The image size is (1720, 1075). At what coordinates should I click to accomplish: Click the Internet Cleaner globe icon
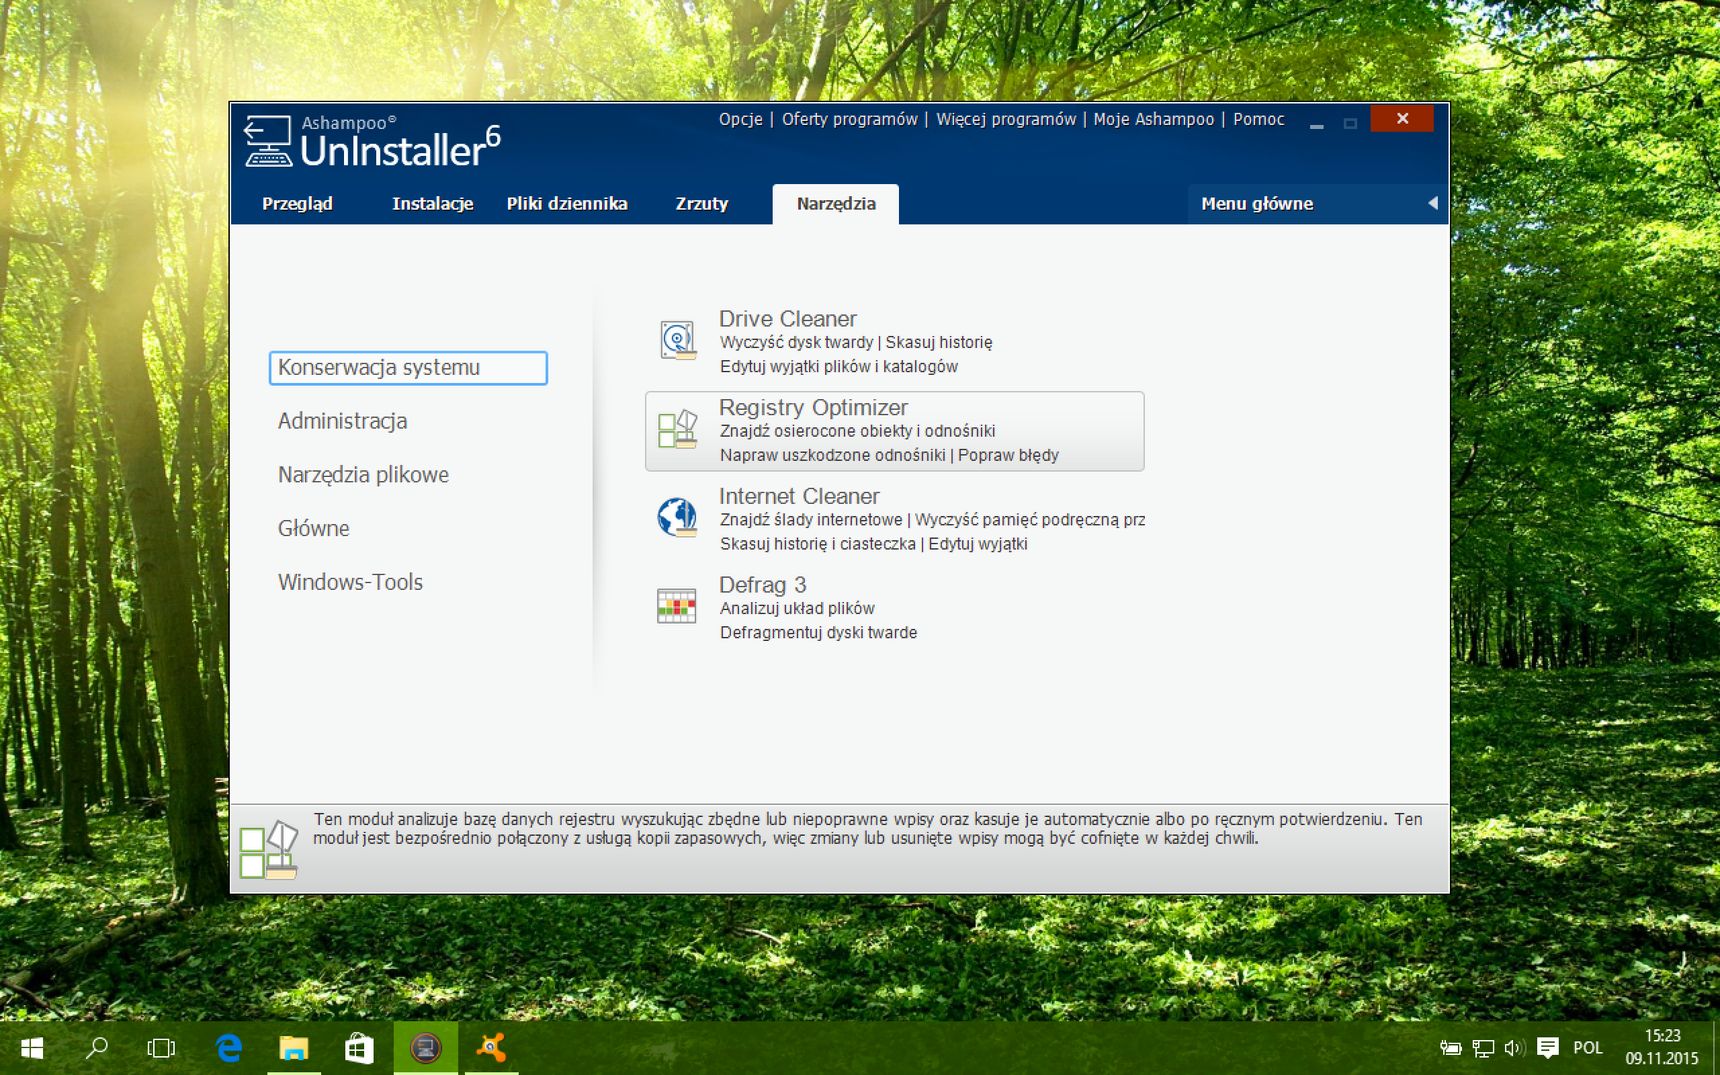pos(678,517)
